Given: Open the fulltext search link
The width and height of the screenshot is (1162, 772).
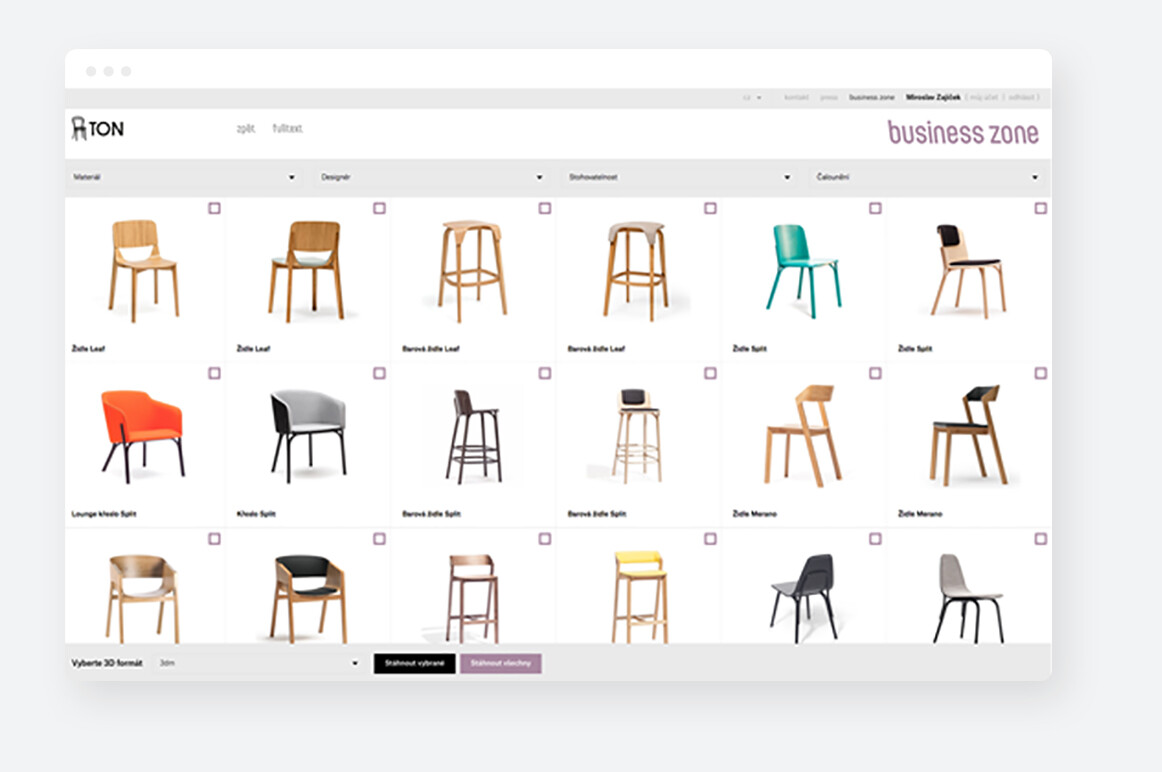Looking at the screenshot, I should (x=288, y=129).
